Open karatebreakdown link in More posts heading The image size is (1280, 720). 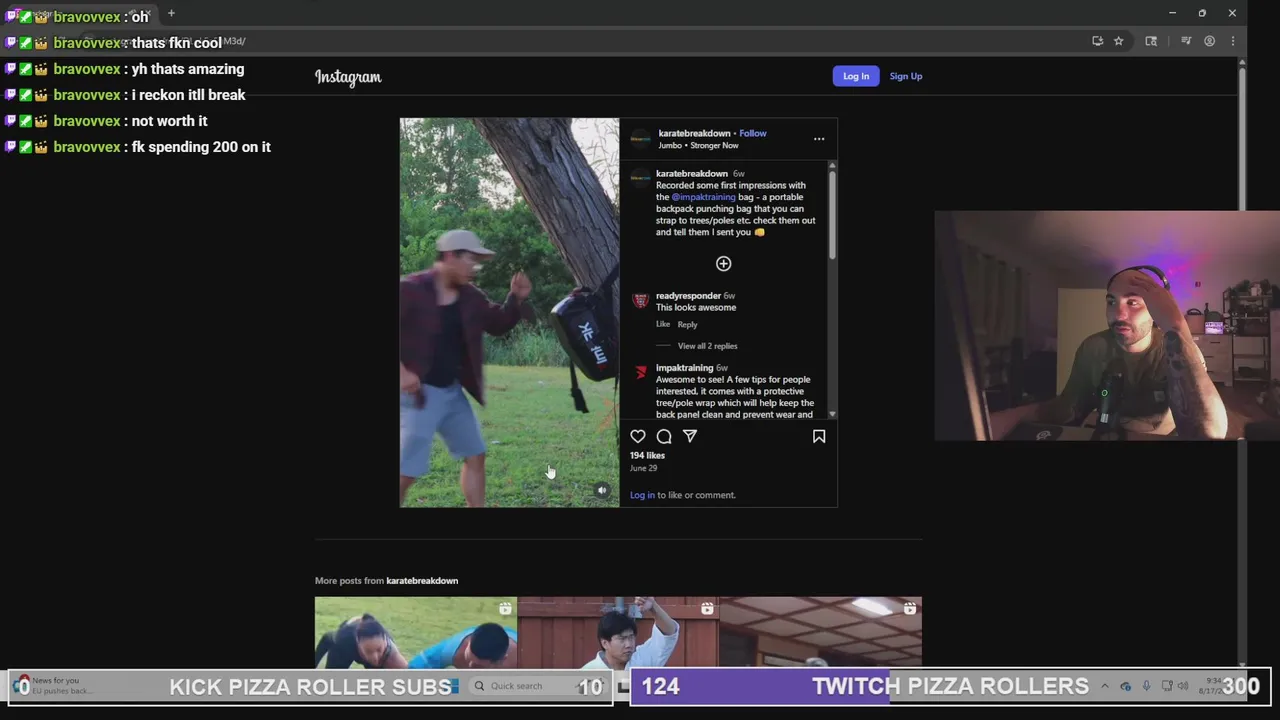tap(422, 580)
